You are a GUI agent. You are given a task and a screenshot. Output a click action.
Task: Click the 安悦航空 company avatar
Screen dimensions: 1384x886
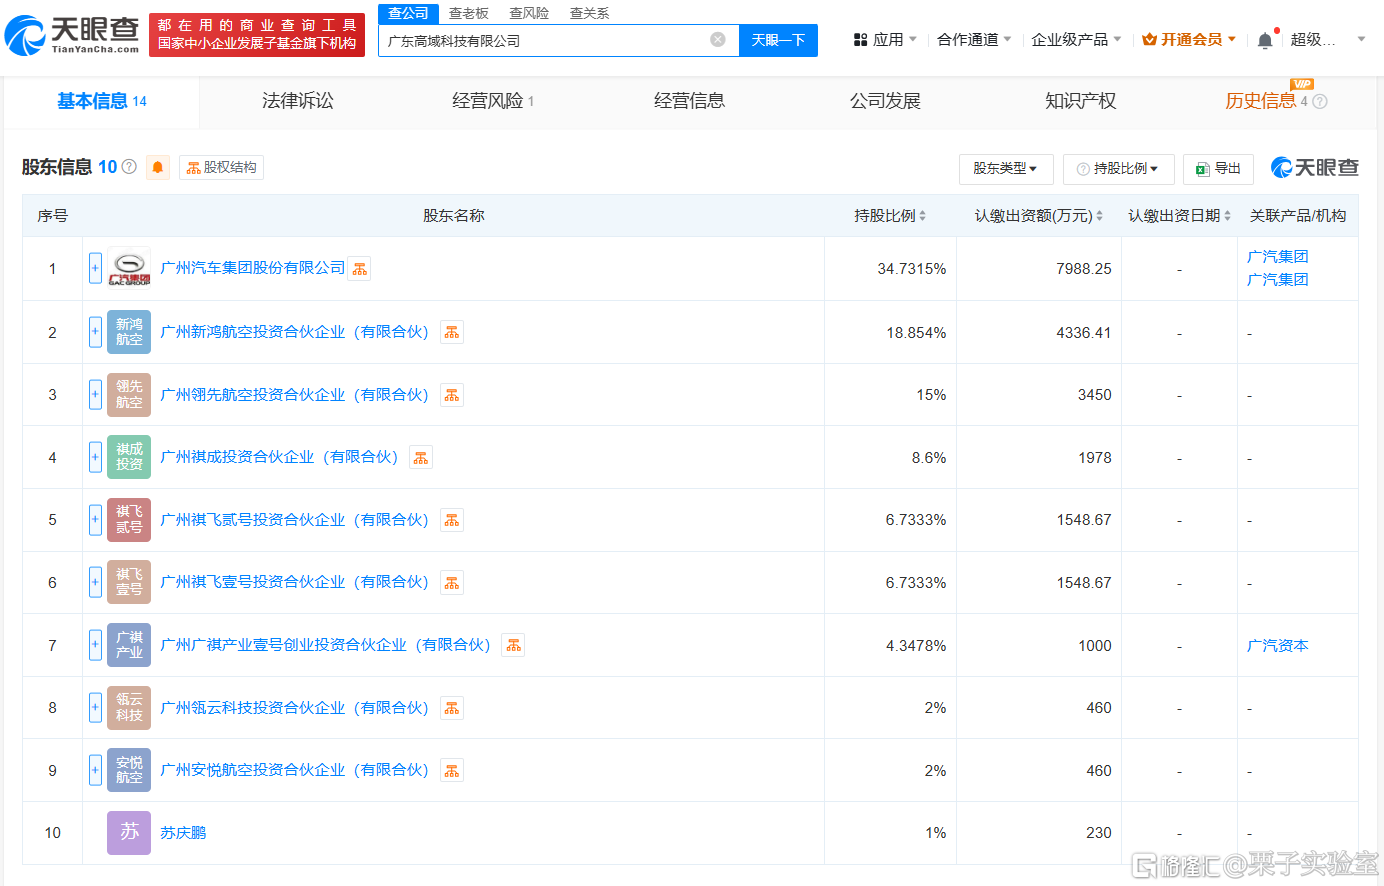pos(129,770)
